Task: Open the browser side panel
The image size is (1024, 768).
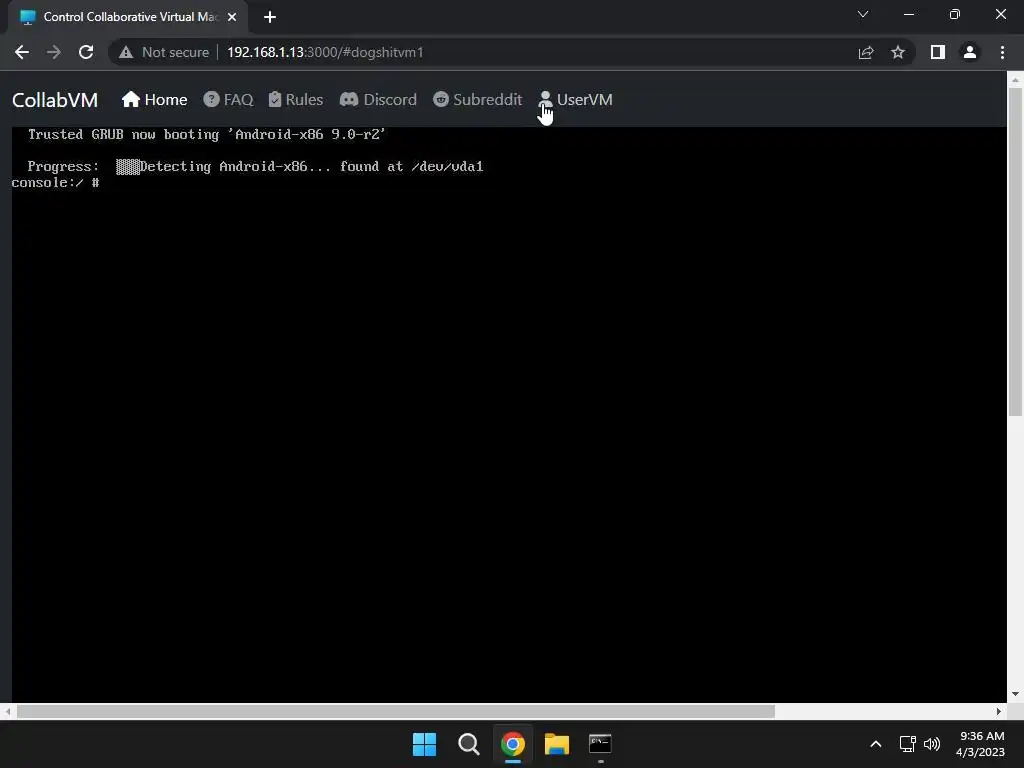Action: point(938,52)
